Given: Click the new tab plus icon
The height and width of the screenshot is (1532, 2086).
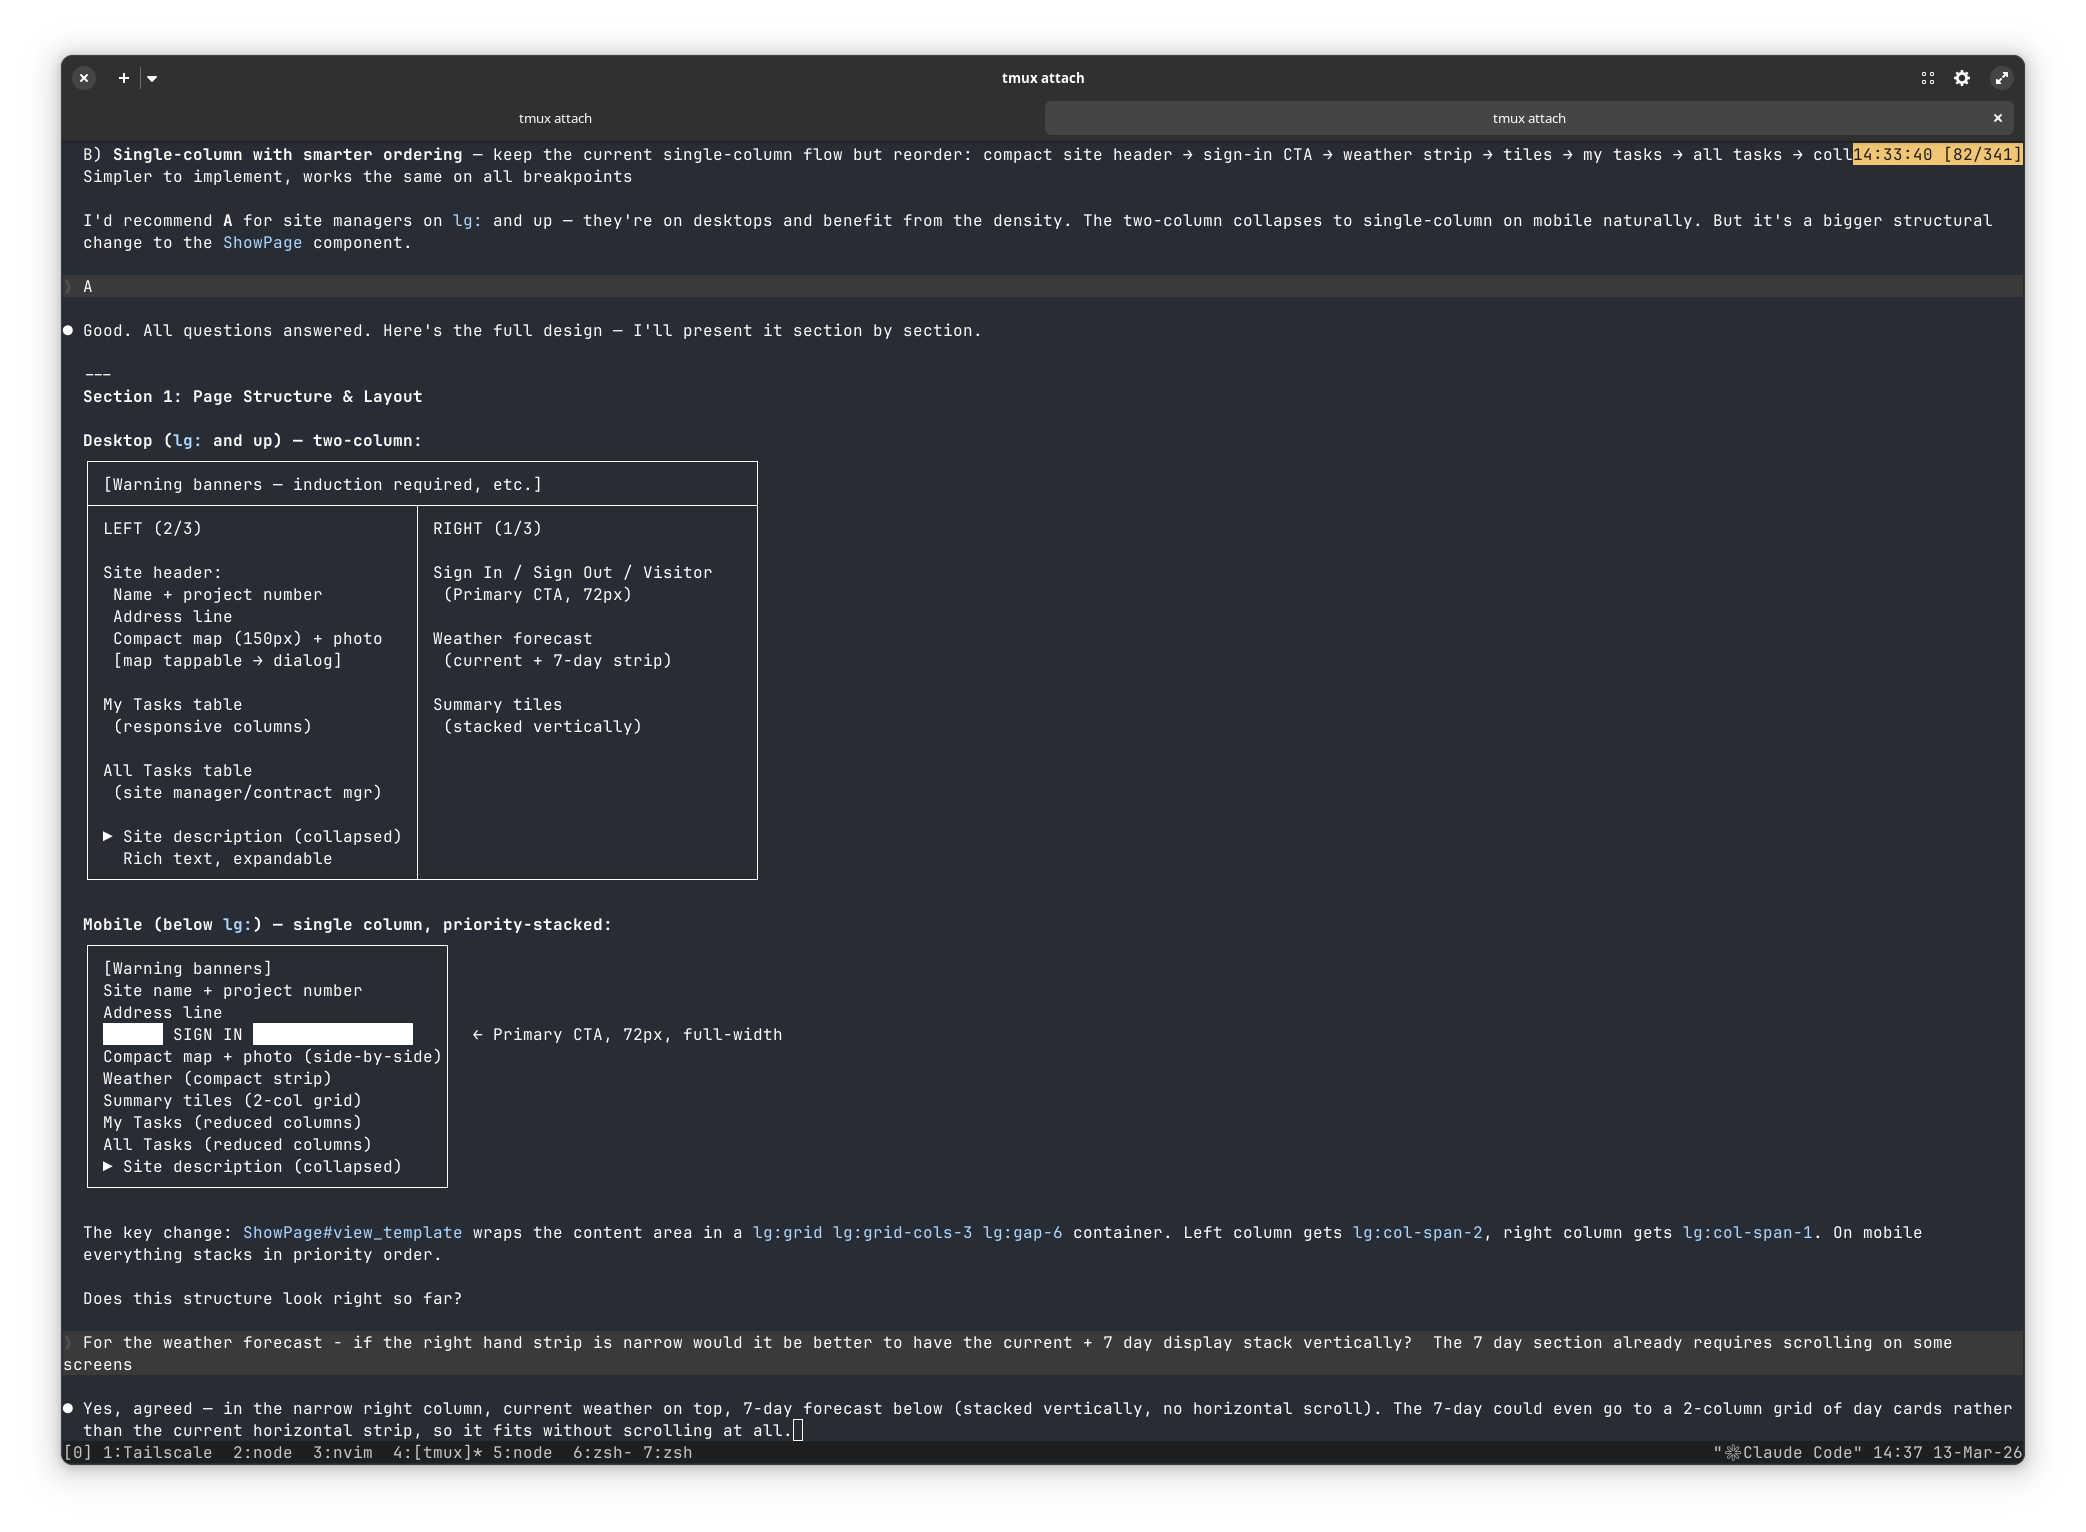Looking at the screenshot, I should tap(123, 78).
